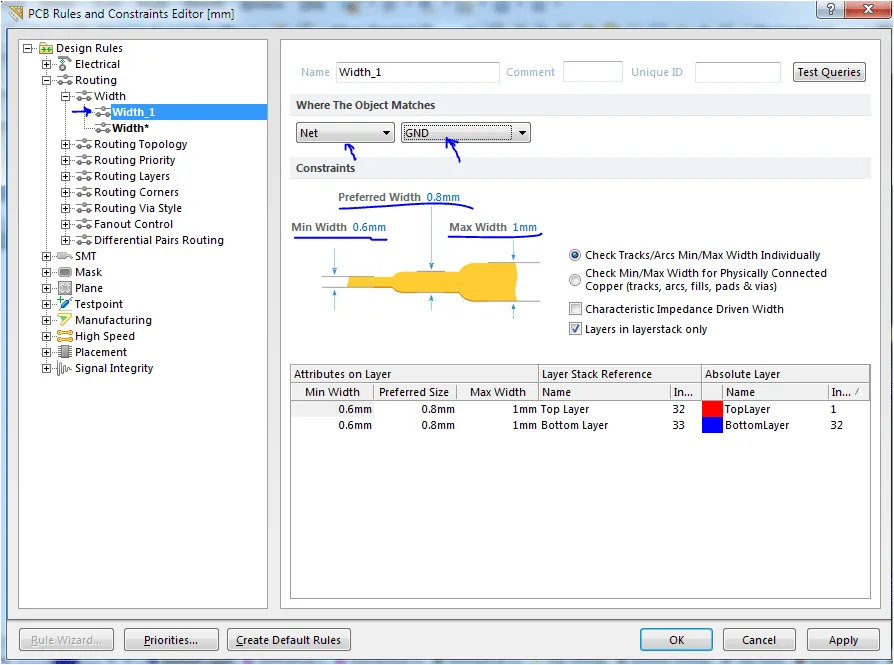894x665 pixels.
Task: Click the Width rule group icon
Action: pos(84,96)
